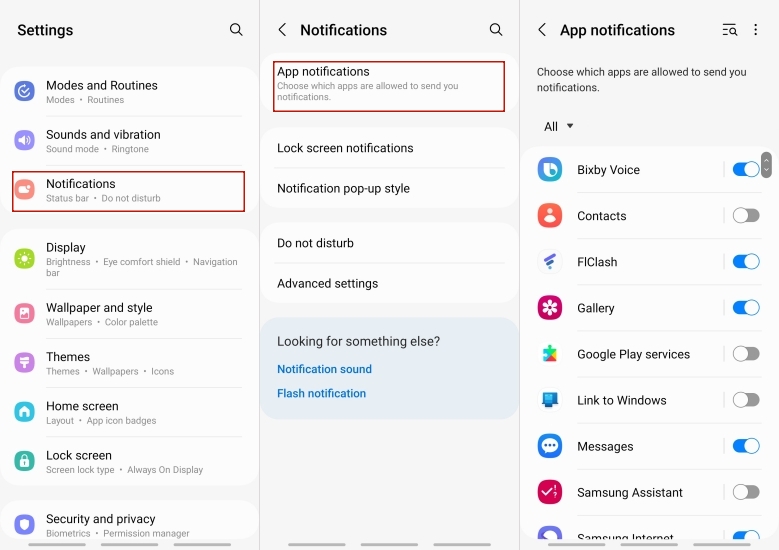The width and height of the screenshot is (779, 550).
Task: Open Themes settings entry
Action: (128, 363)
